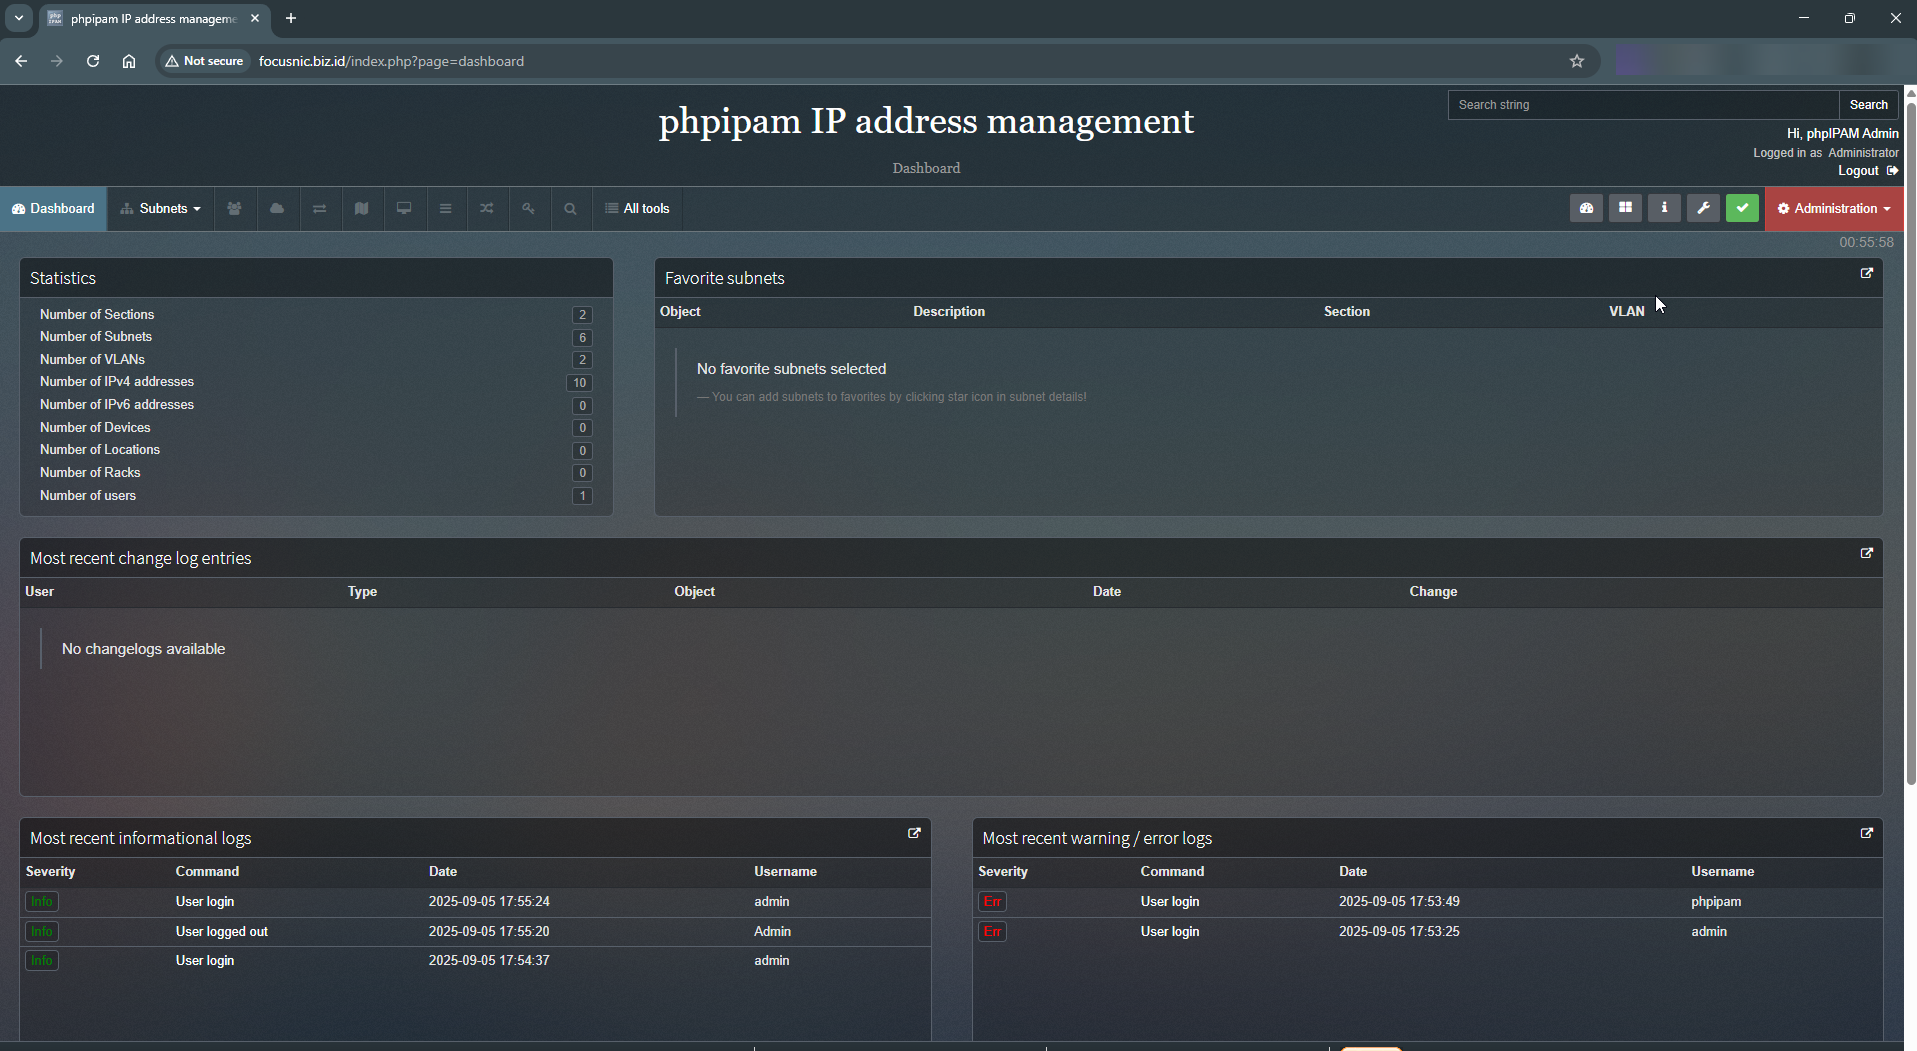Click the magnifier search icon in the navbar
1917x1051 pixels.
(570, 209)
